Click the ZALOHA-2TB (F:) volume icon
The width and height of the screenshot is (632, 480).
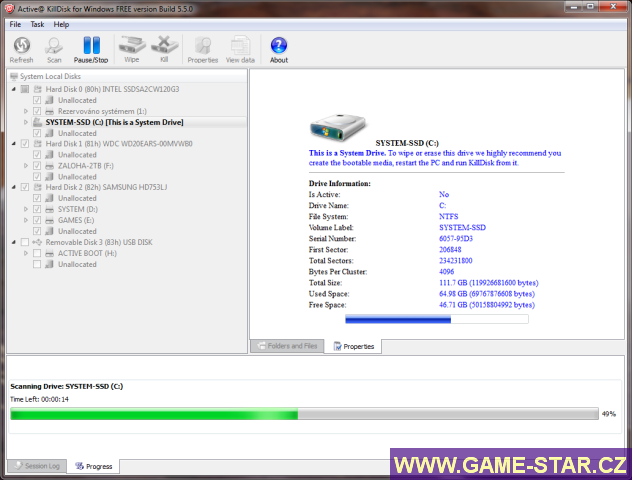pyautogui.click(x=49, y=166)
